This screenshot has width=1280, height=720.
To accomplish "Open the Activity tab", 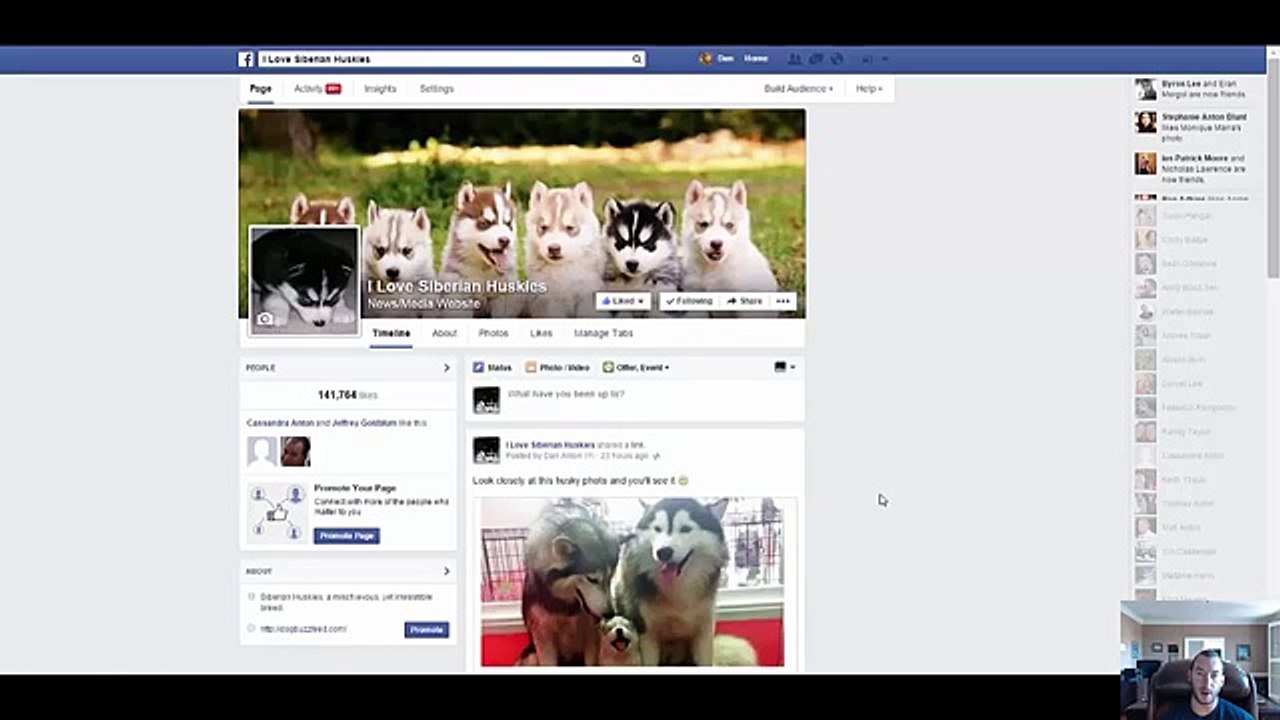I will 317,89.
